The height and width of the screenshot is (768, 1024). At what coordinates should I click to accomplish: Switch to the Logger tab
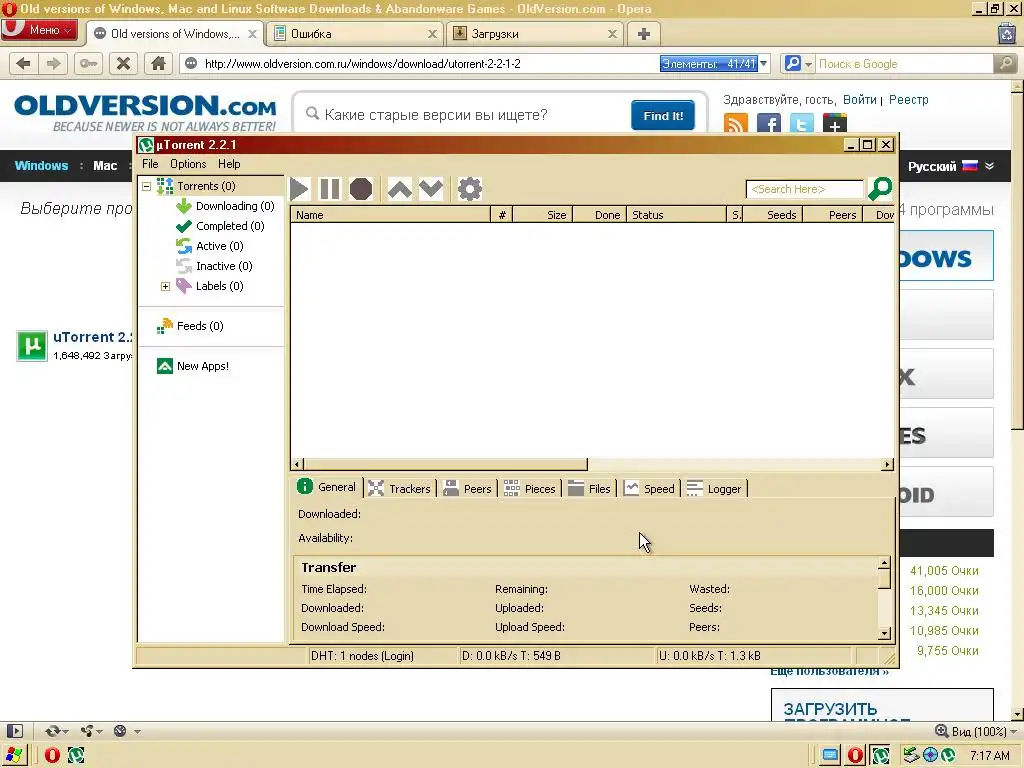pyautogui.click(x=714, y=488)
